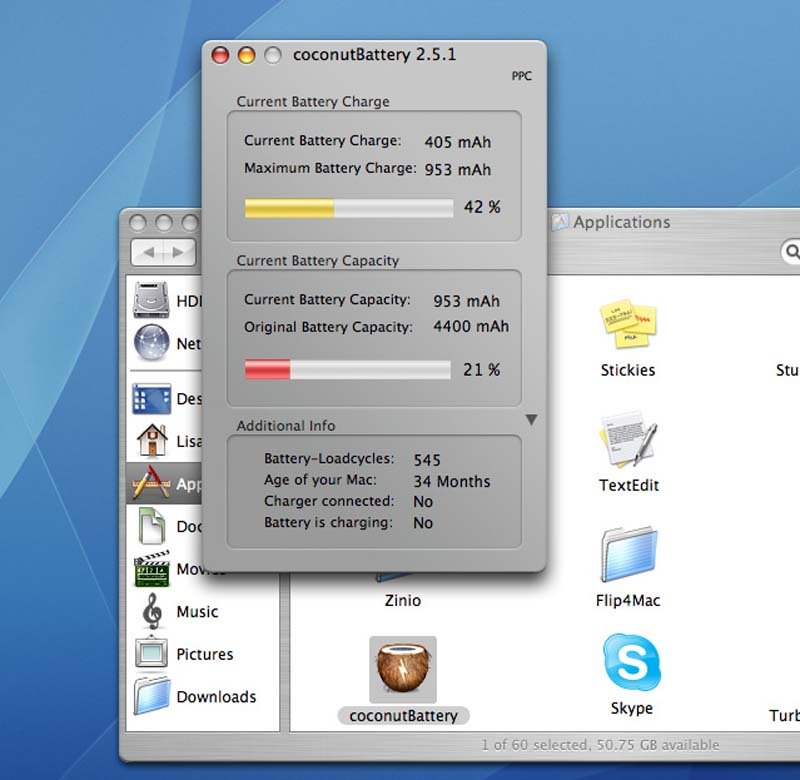The image size is (800, 780).
Task: Minimize the coconutBattery window
Action: 247,55
